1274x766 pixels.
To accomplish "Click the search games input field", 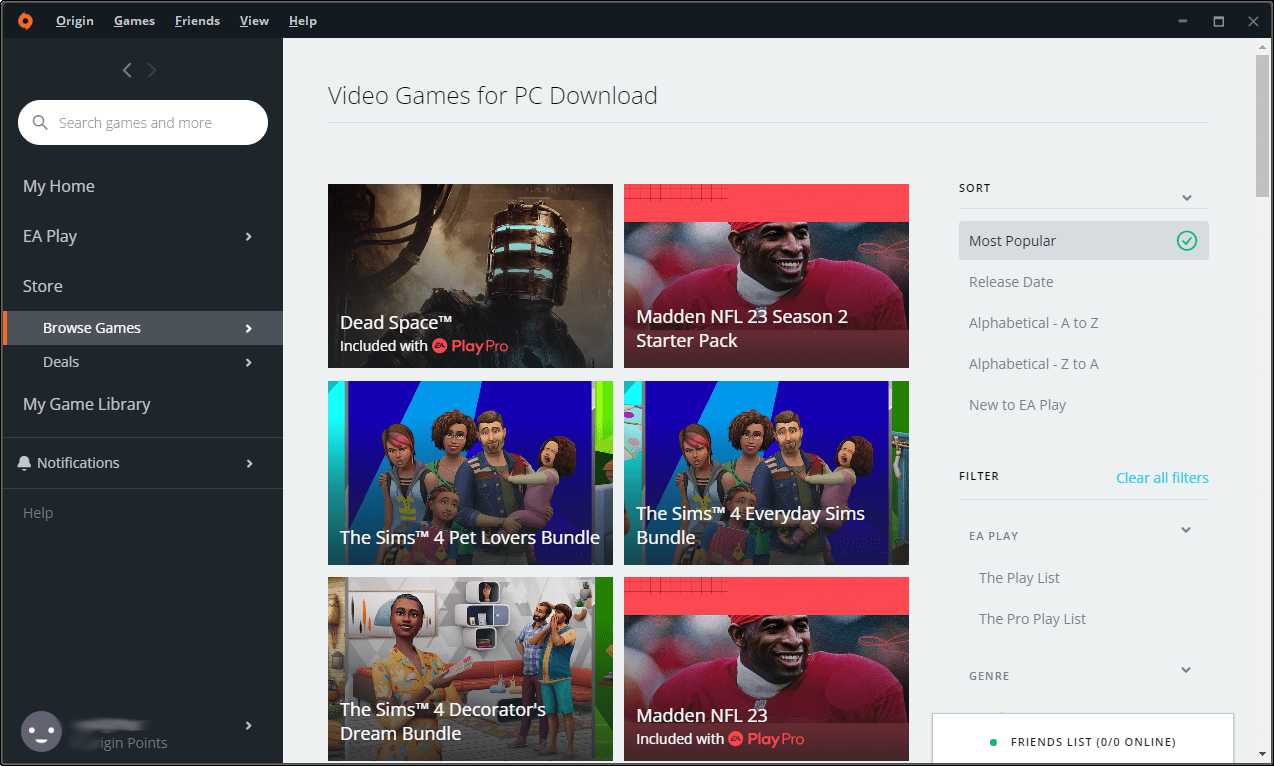I will [x=143, y=123].
